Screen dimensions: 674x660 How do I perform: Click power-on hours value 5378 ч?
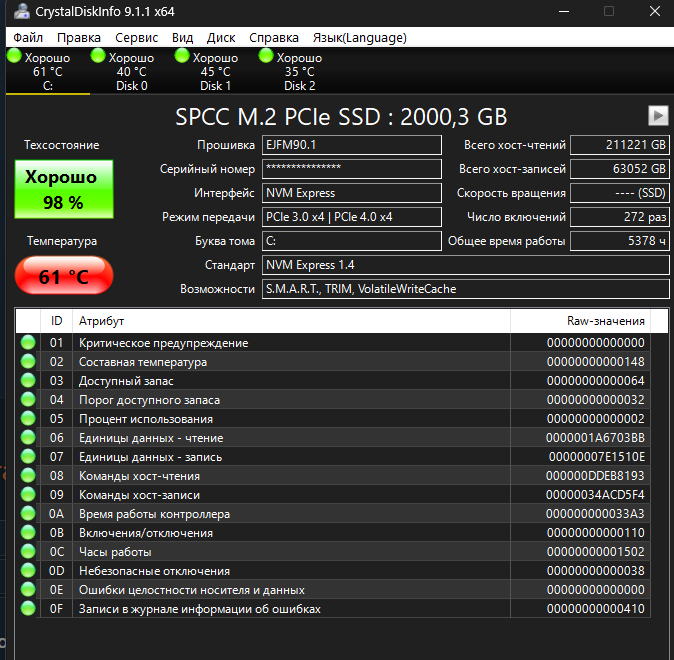619,241
